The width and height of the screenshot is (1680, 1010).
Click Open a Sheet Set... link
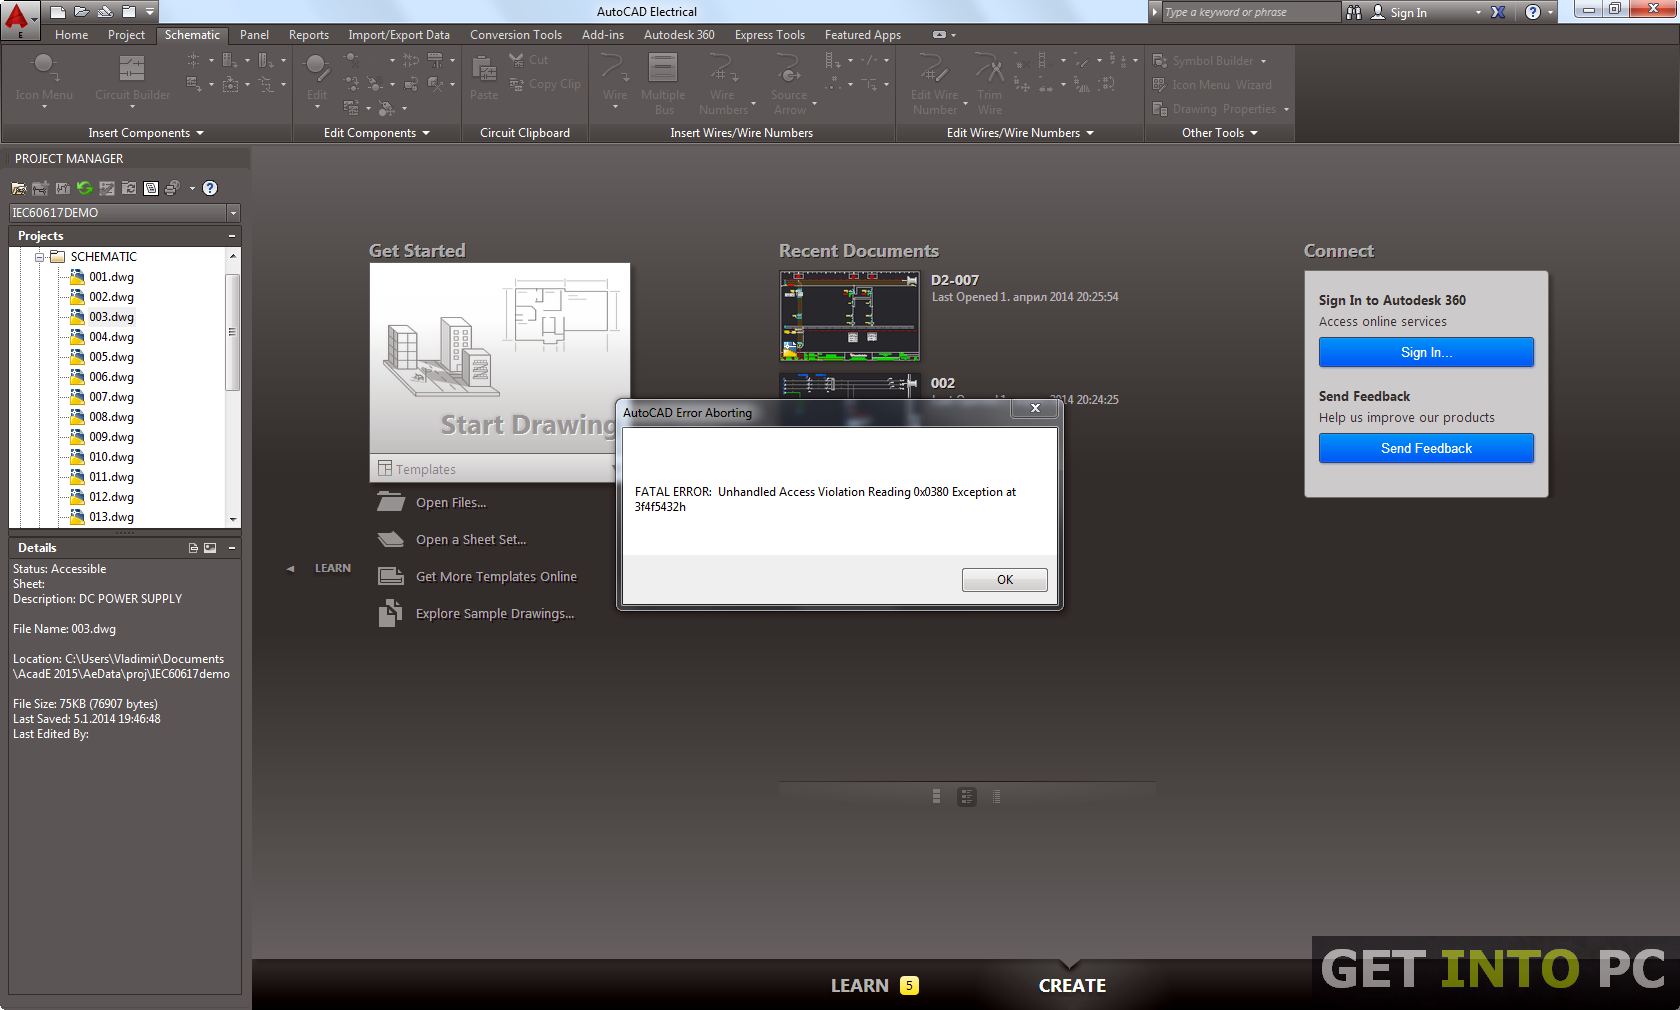[x=471, y=540]
